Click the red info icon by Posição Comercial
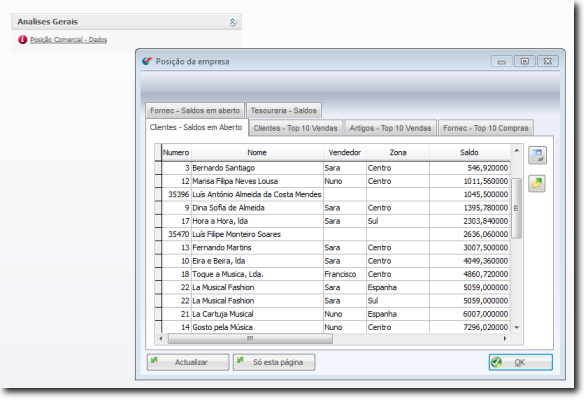 click(x=23, y=39)
